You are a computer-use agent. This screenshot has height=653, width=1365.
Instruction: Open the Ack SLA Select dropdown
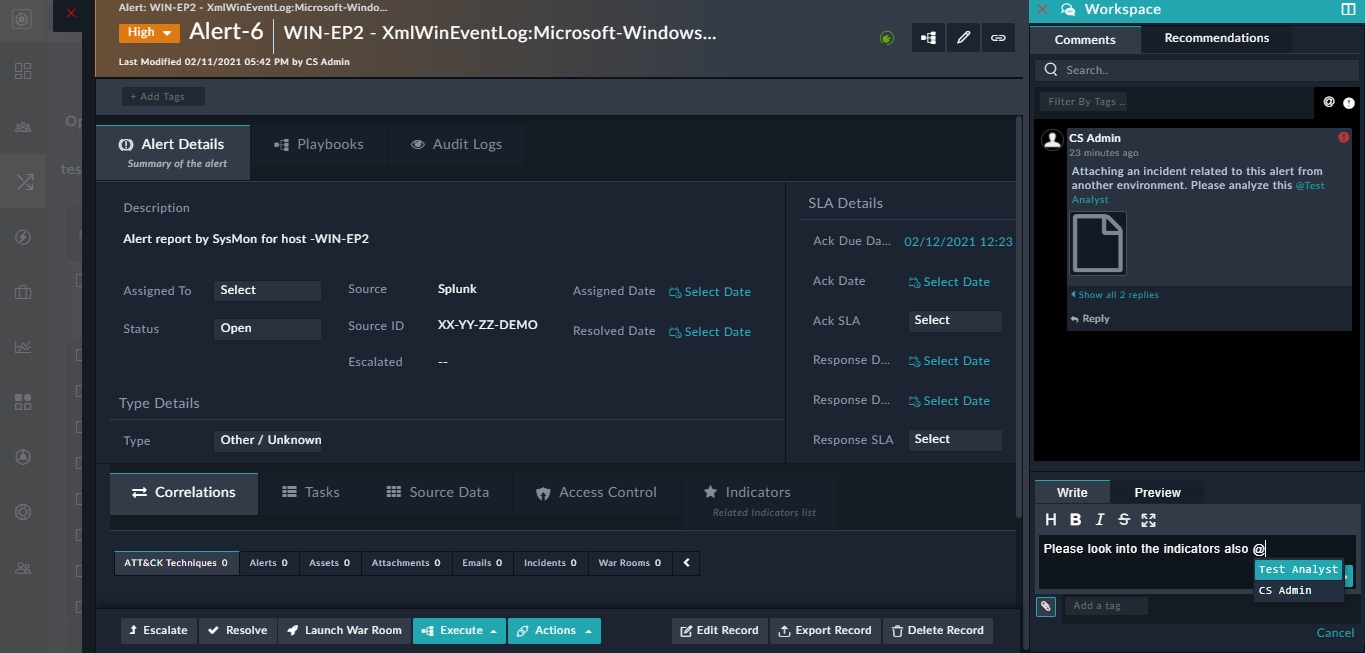point(954,320)
